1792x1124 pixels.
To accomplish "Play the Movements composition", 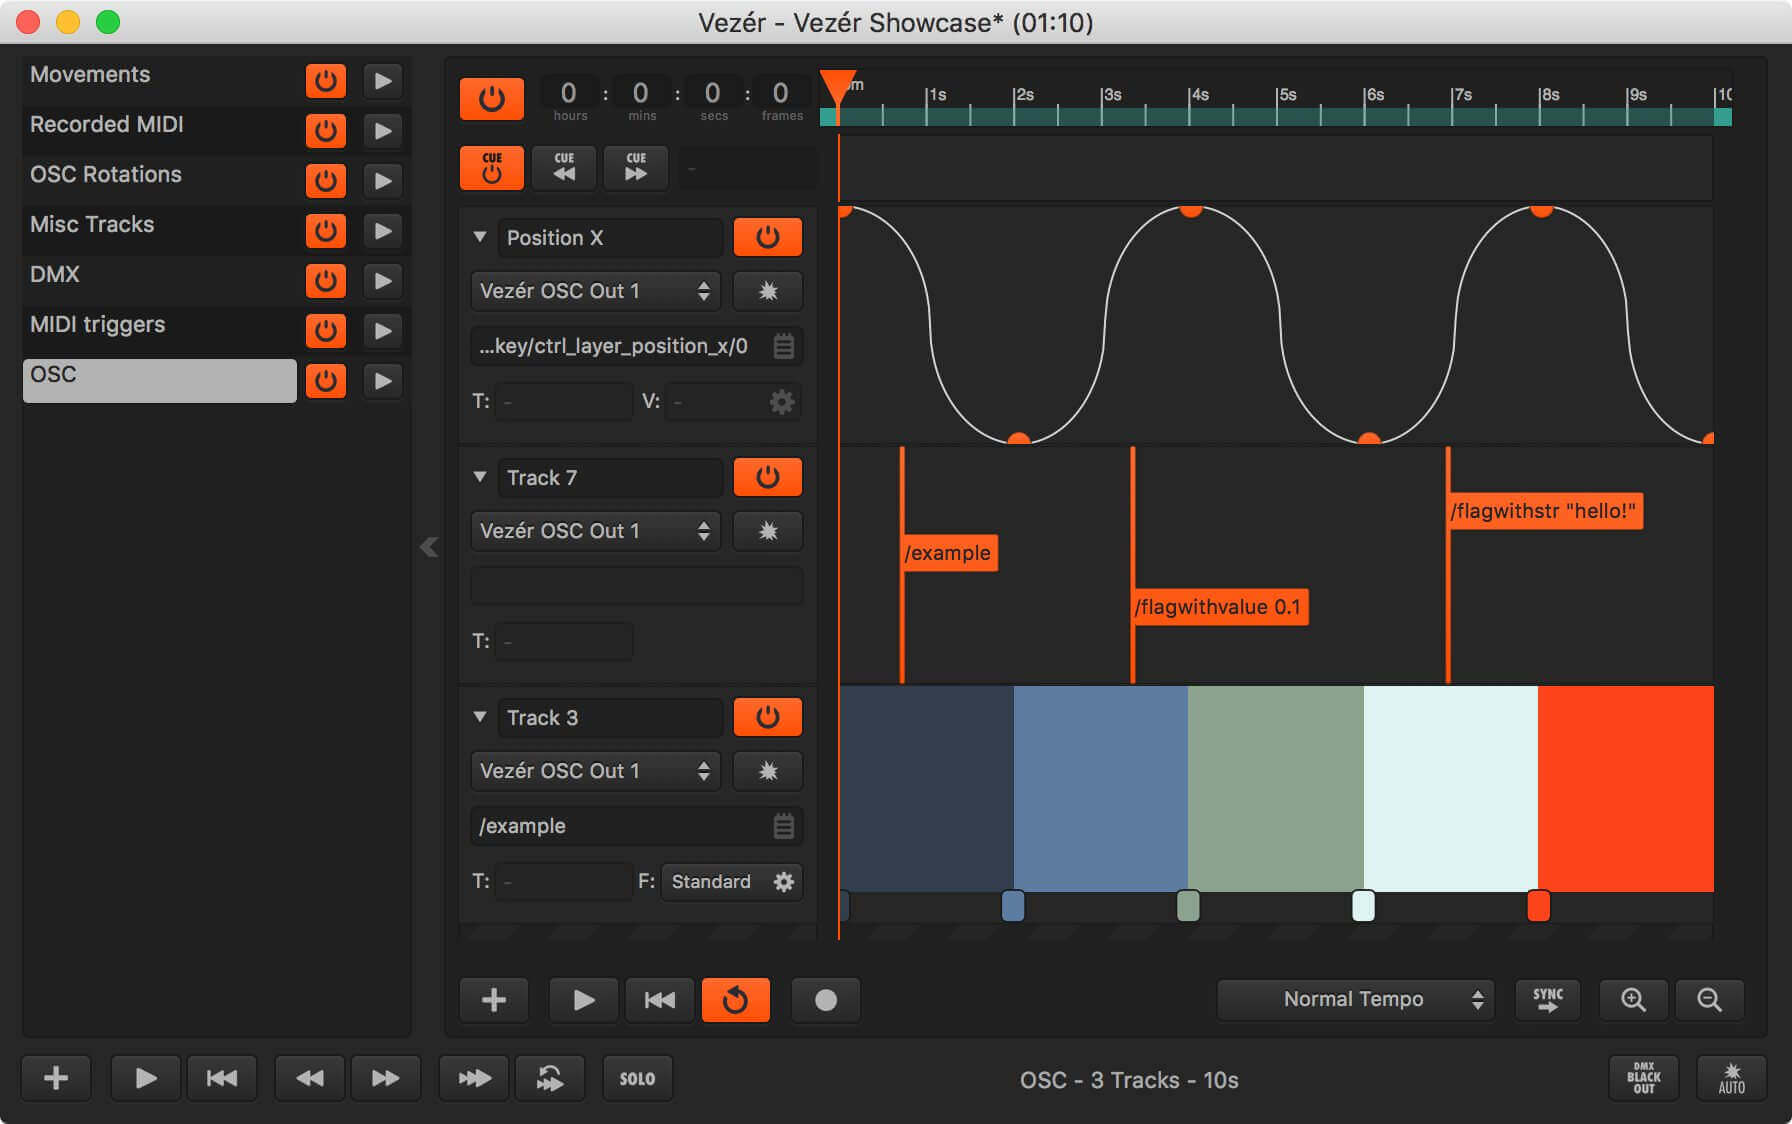I will (x=383, y=80).
